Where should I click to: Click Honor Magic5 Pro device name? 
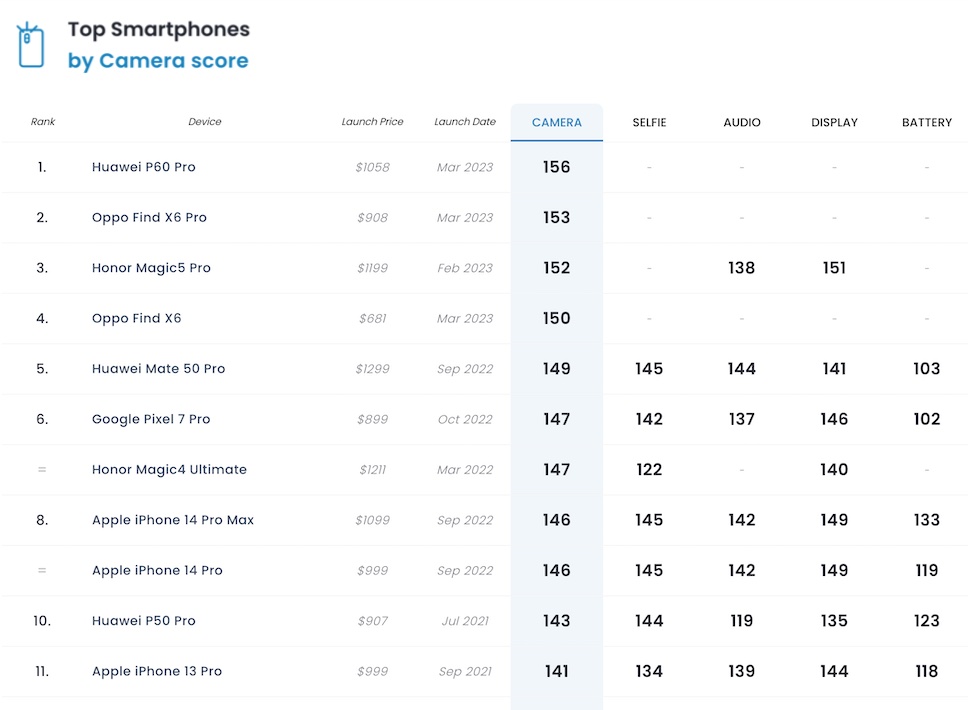[x=151, y=268]
